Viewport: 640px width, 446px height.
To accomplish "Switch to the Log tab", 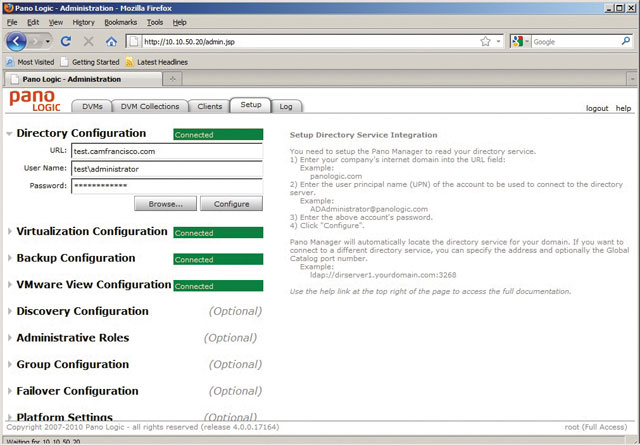I will coord(286,106).
